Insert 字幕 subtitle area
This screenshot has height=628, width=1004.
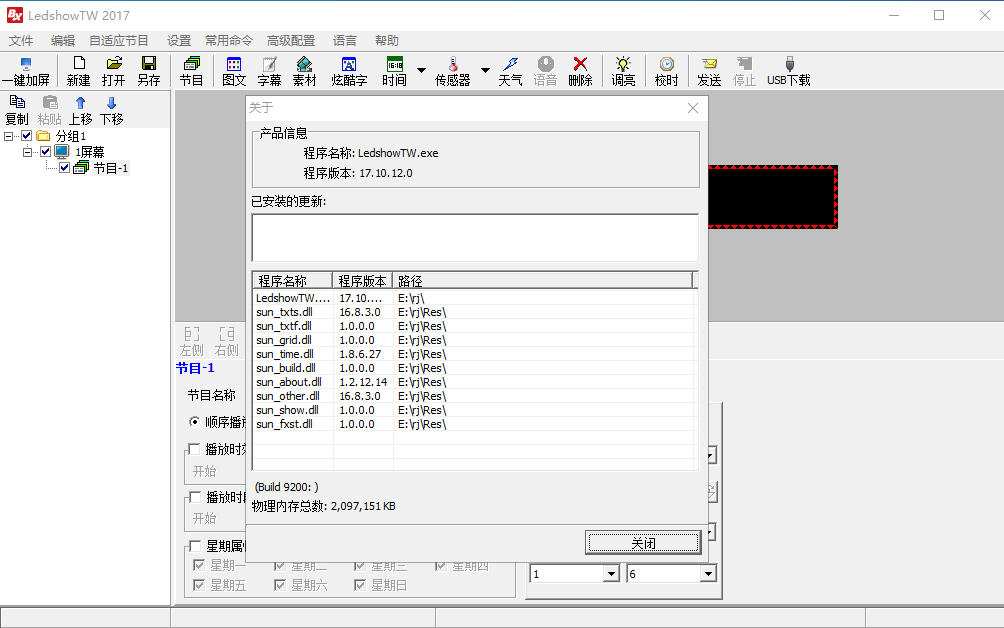coord(270,71)
